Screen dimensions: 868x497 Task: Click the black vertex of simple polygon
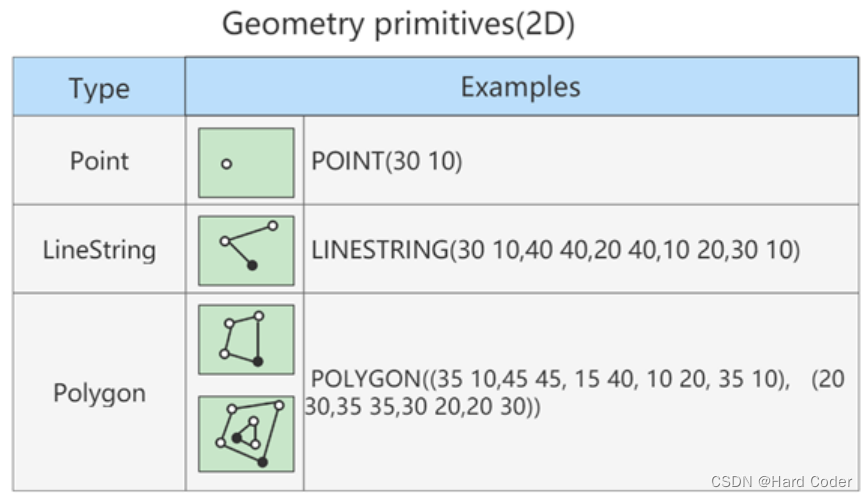pos(258,361)
